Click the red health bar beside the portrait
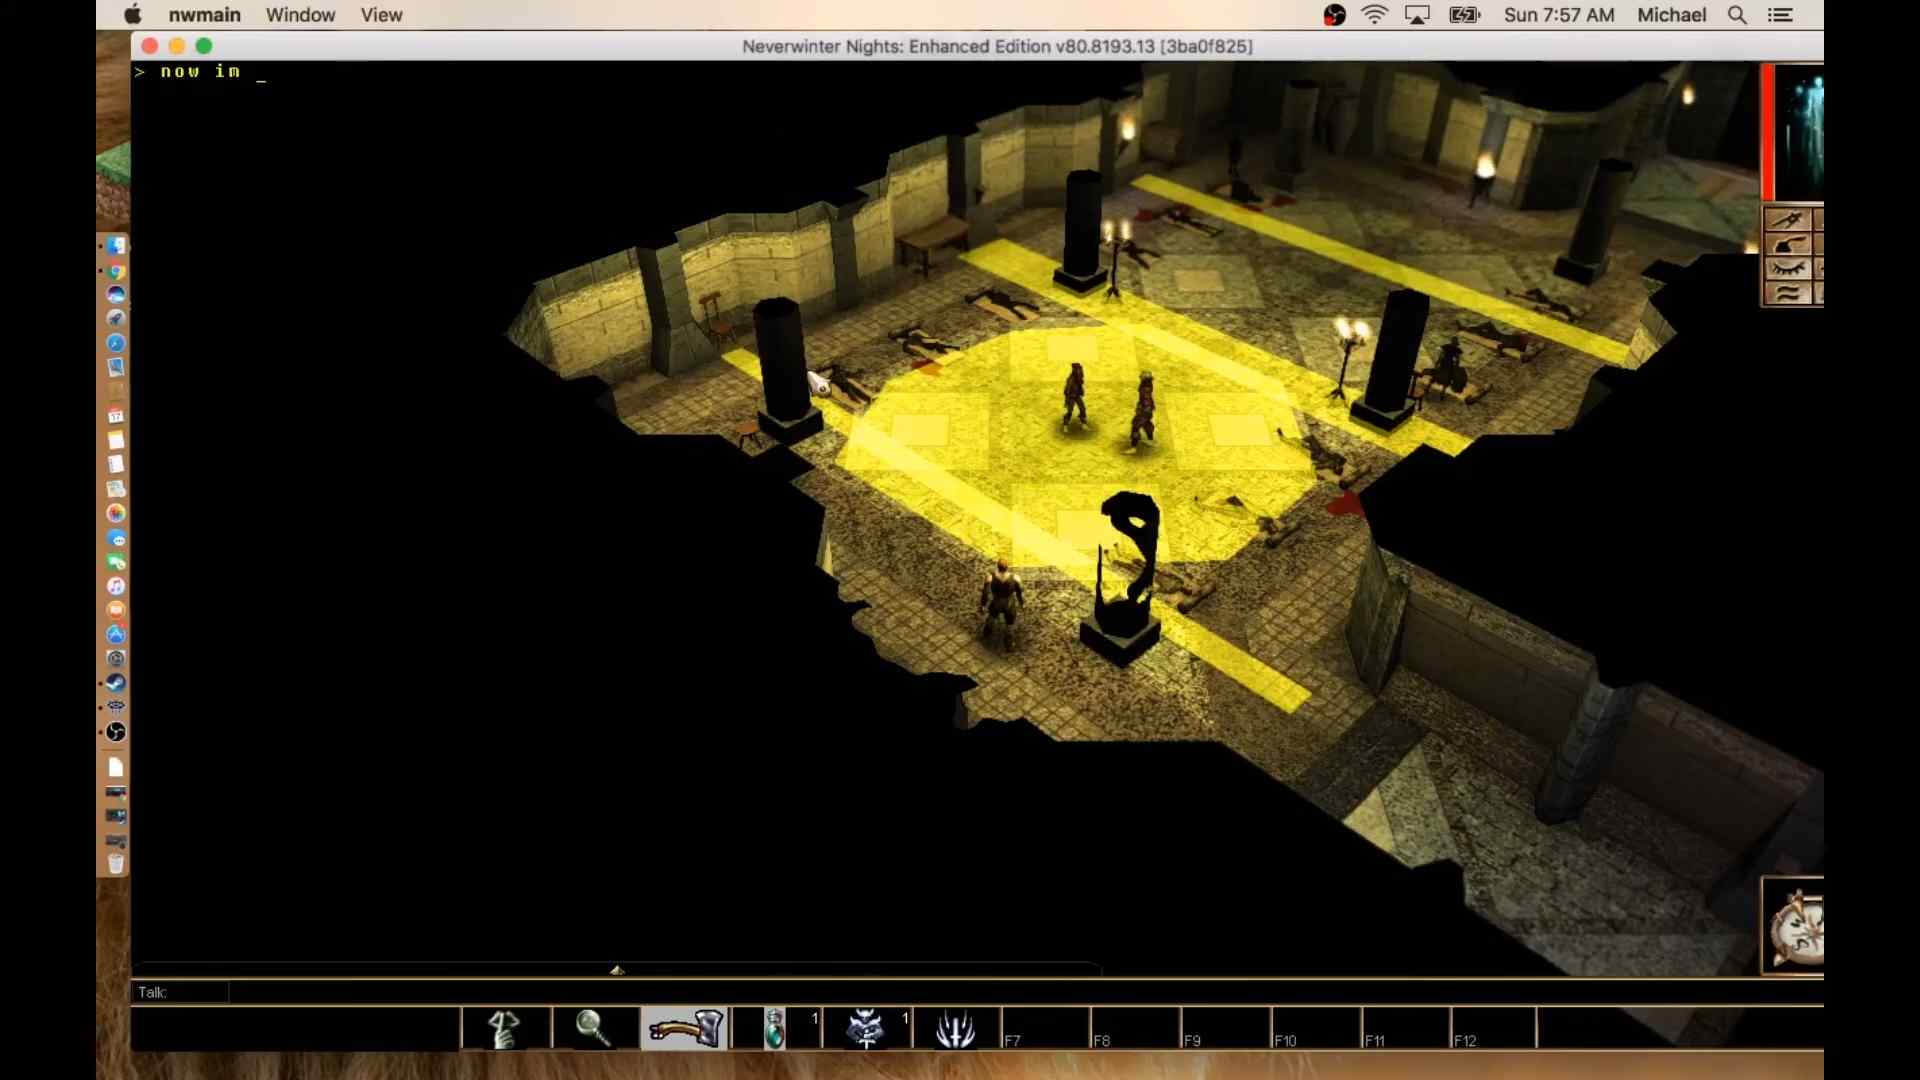Viewport: 1920px width, 1080px height. point(1770,128)
